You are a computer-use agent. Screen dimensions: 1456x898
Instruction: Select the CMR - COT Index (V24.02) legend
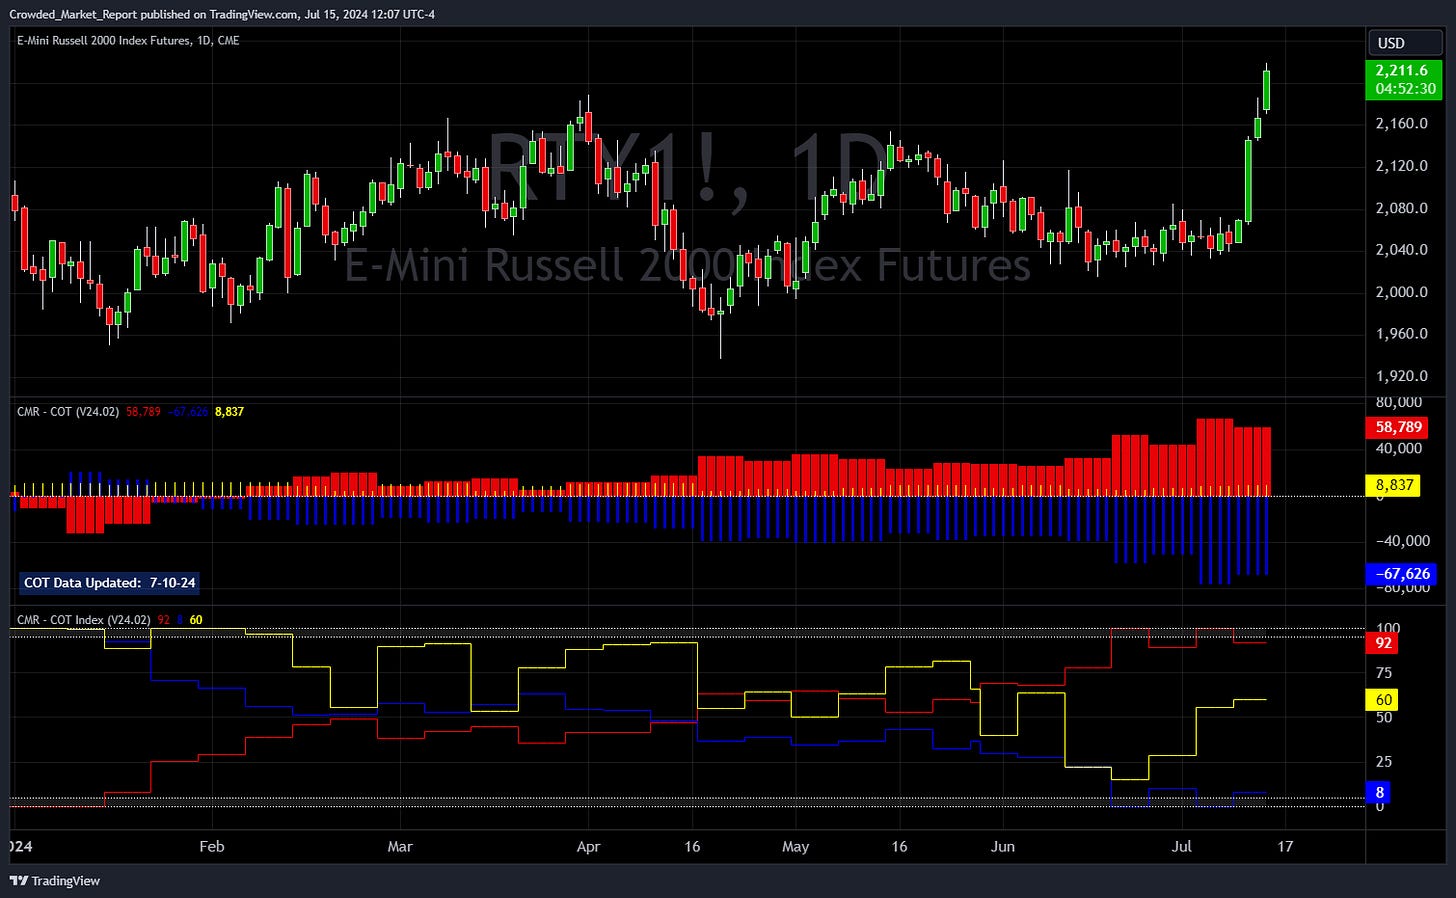point(84,620)
